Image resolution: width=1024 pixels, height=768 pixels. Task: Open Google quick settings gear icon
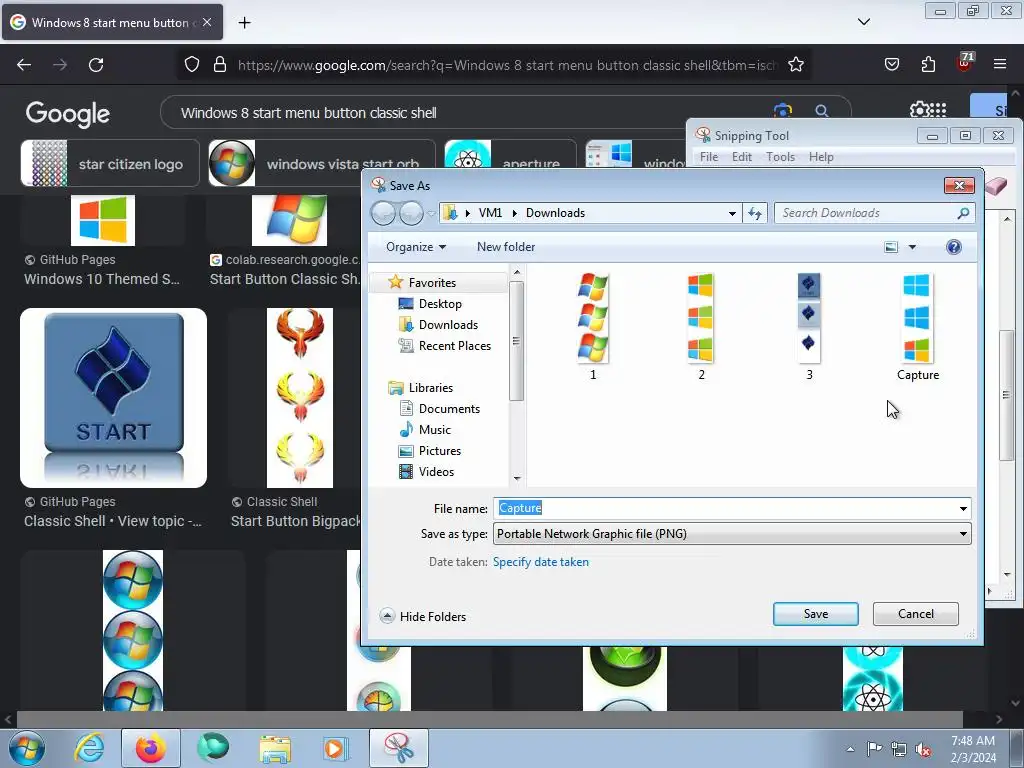click(918, 110)
